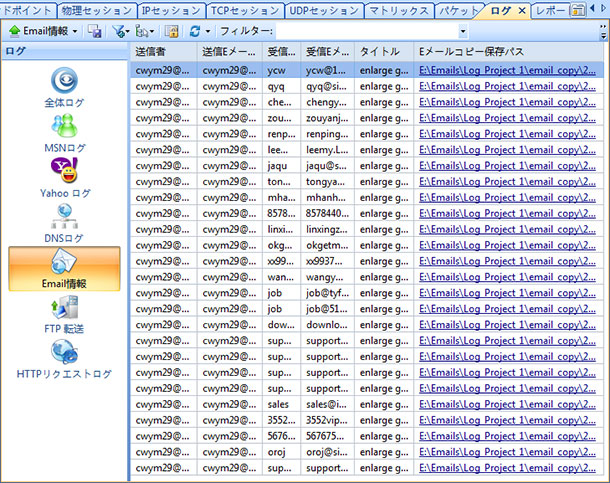Show the DNSログ log
The image size is (610, 483).
click(x=65, y=223)
